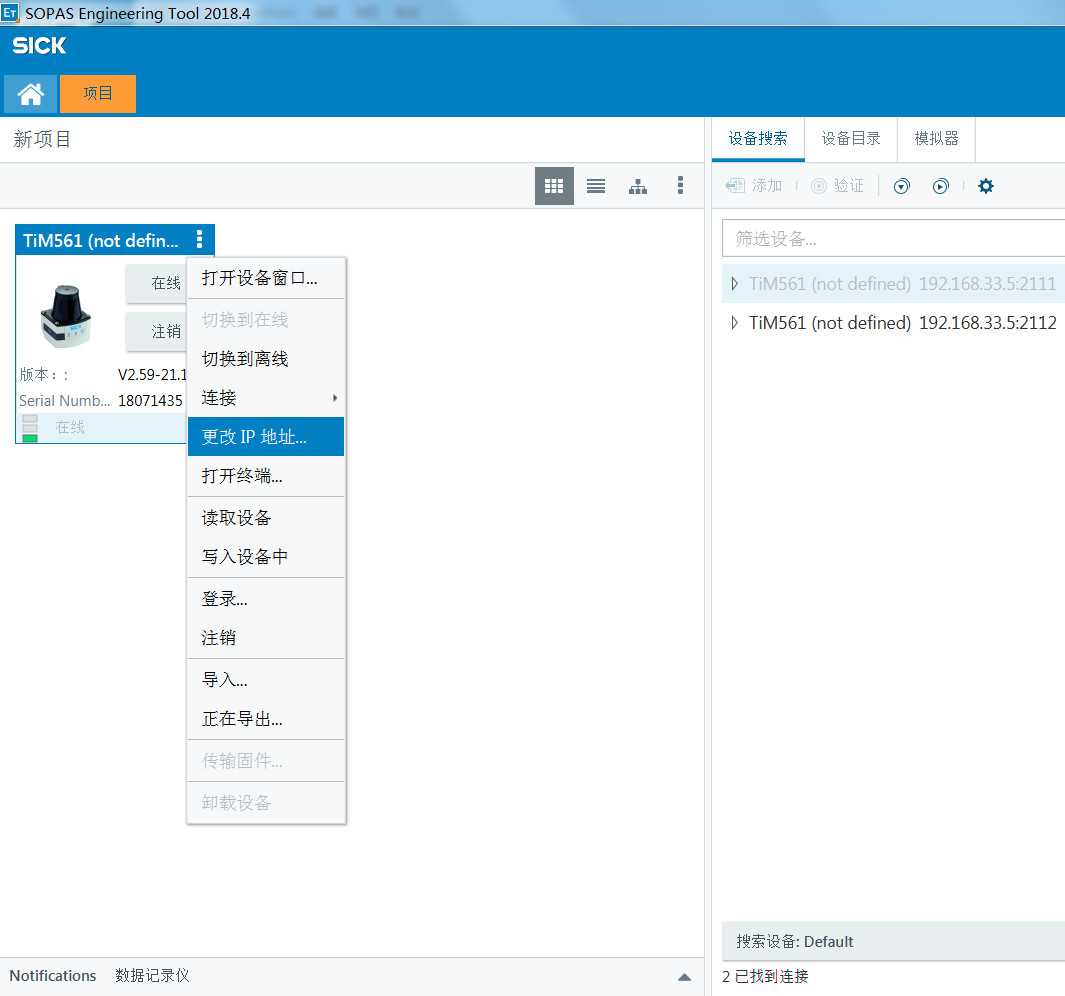Select 写入设备中 menu entry
Screen dimensions: 1065x996
(x=266, y=556)
